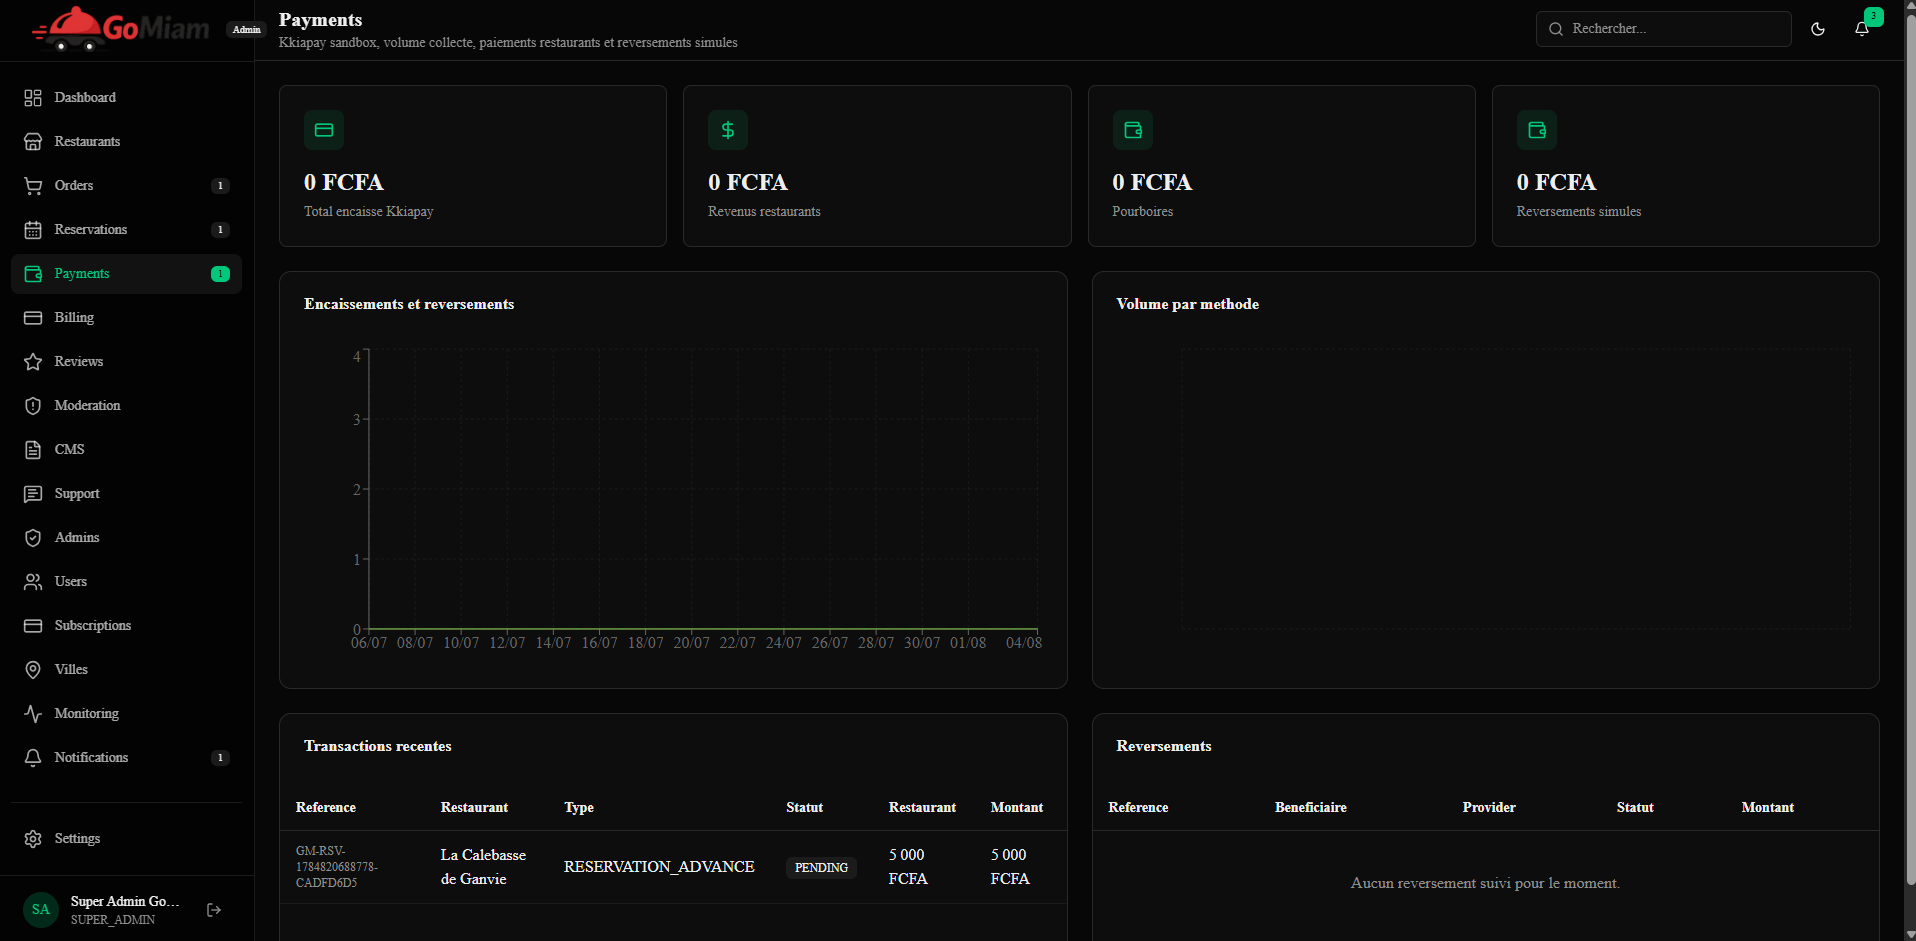Click the green Payments count badge
Image resolution: width=1916 pixels, height=941 pixels.
221,274
